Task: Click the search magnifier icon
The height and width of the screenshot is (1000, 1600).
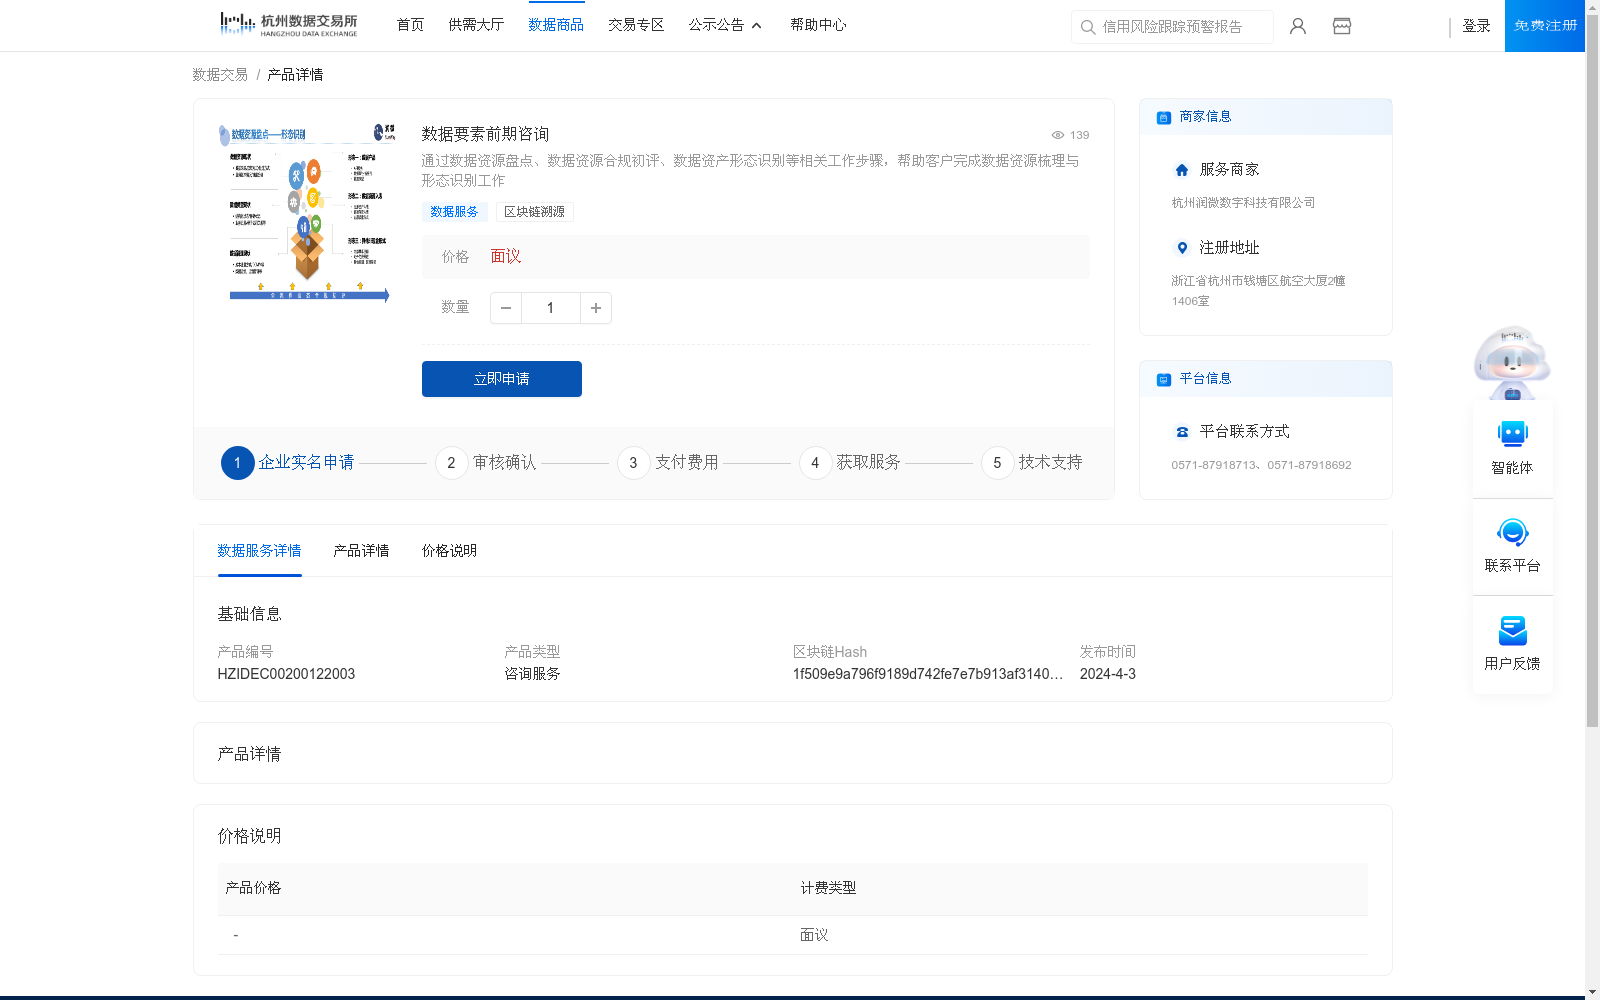Action: point(1088,27)
